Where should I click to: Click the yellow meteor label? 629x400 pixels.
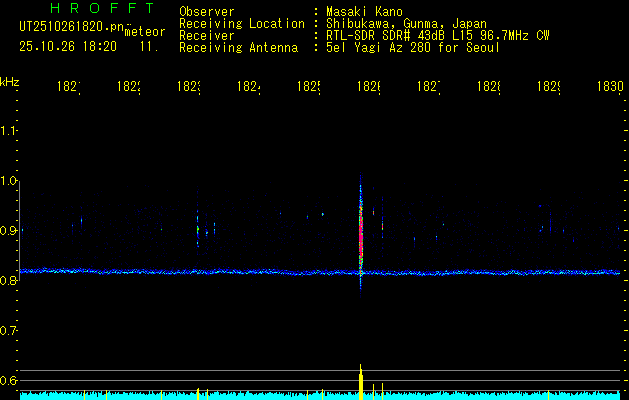click(144, 32)
